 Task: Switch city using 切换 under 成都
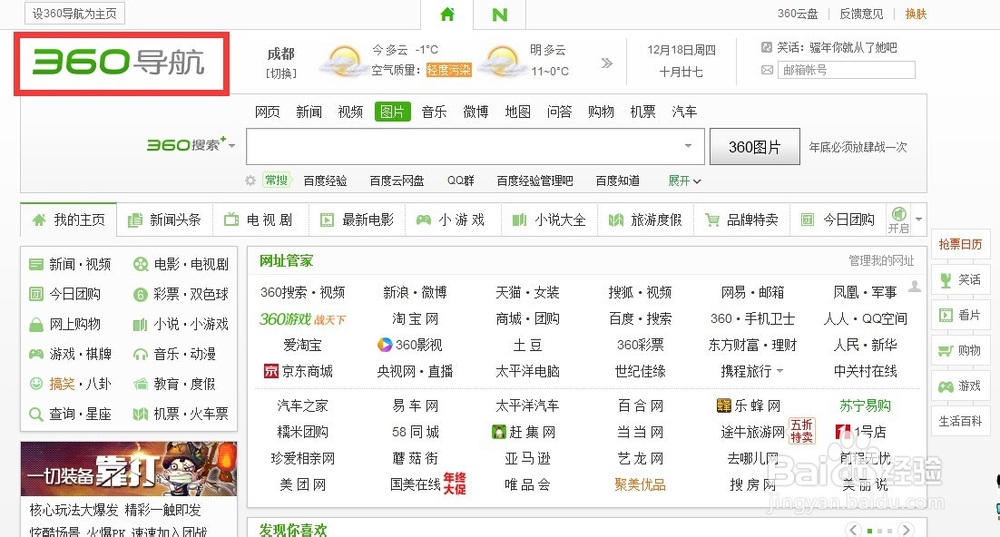(281, 73)
